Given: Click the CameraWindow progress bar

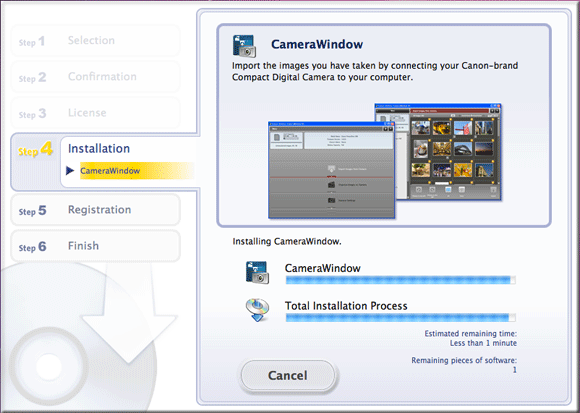Looking at the screenshot, I should pos(401,280).
